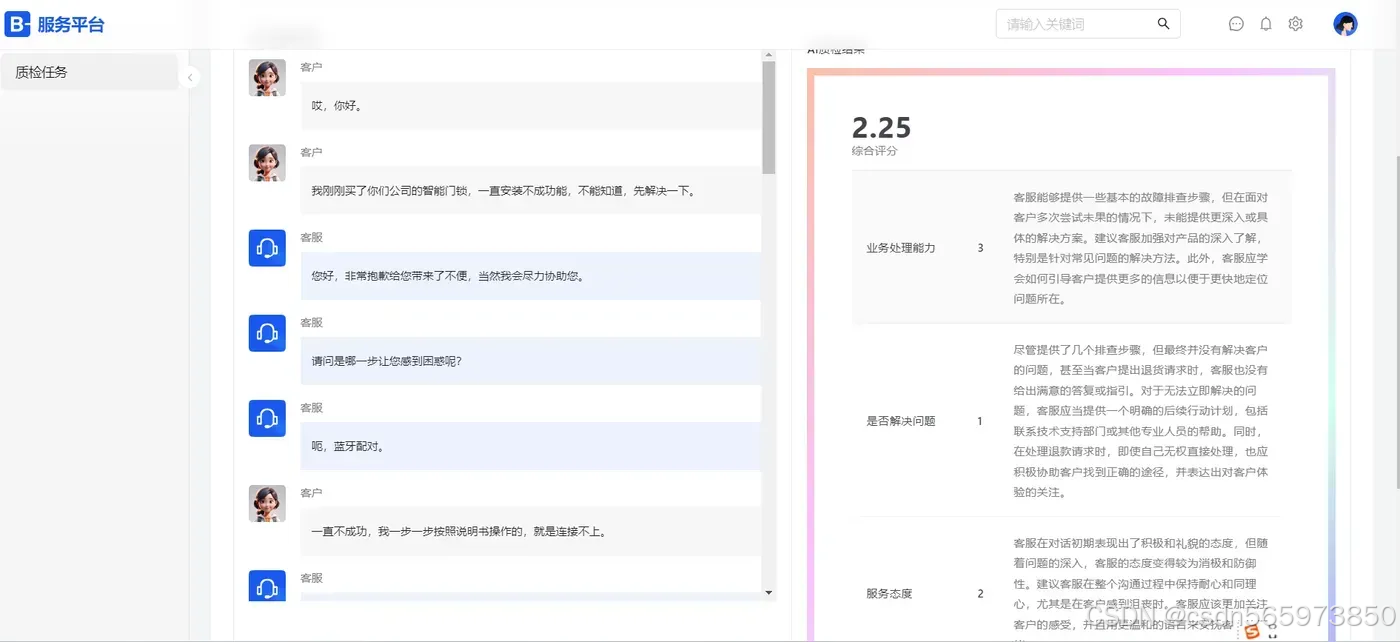Click the blue B 服务平台 logo icon
The height and width of the screenshot is (642, 1400).
(x=16, y=23)
